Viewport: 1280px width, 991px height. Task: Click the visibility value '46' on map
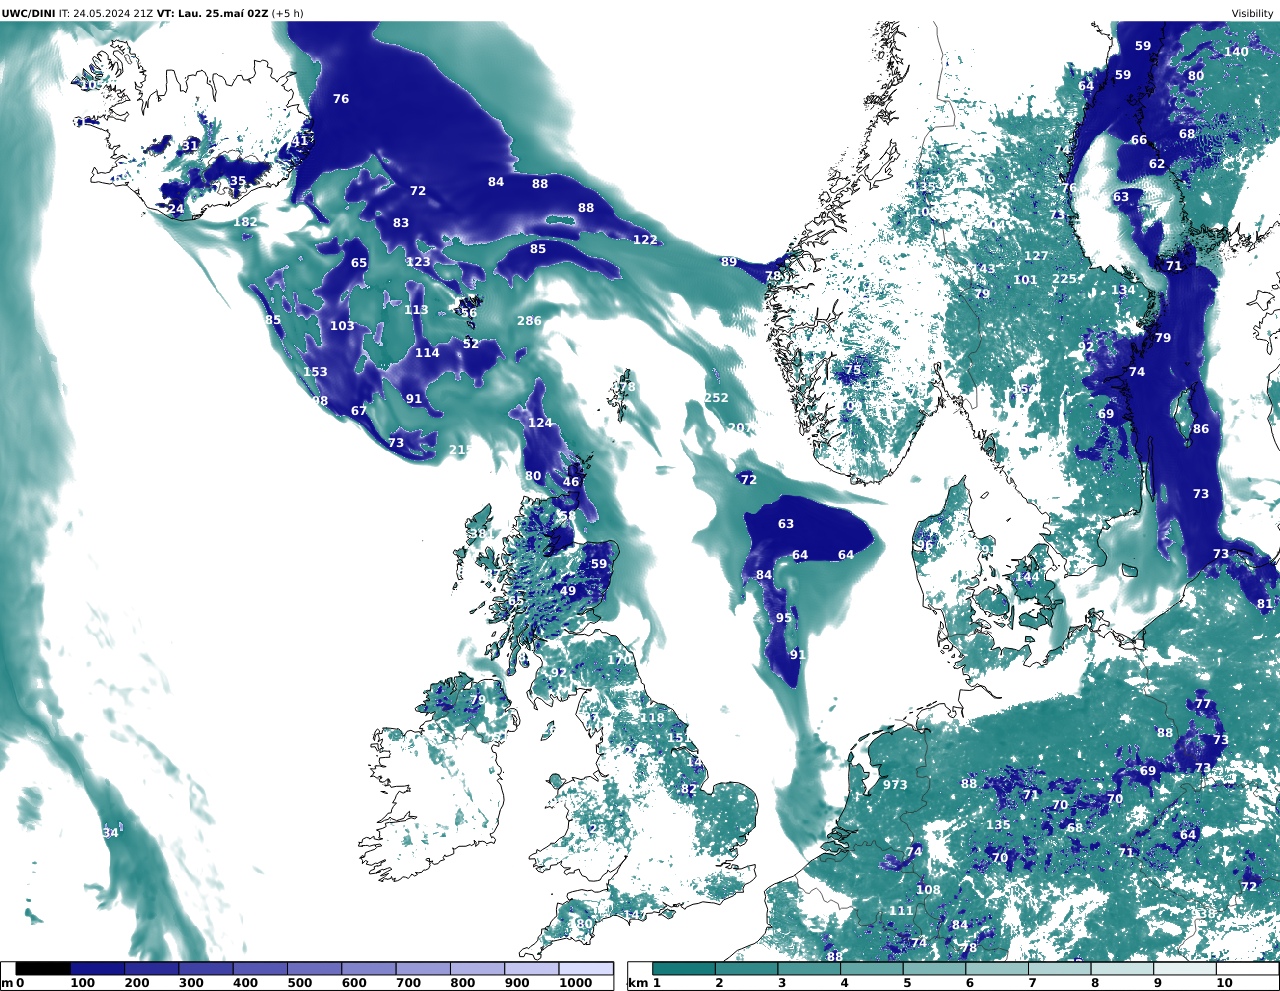(571, 482)
